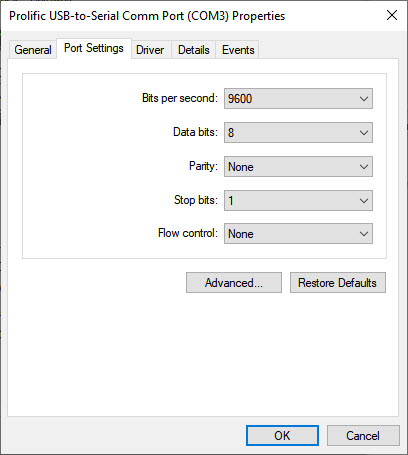Screen dimensions: 408x455
Task: Switch to the Details tab
Action: 194,50
